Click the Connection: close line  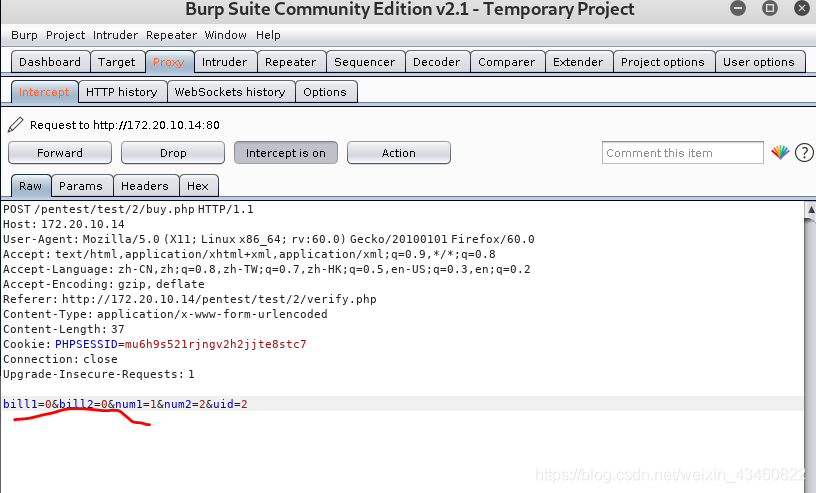60,359
